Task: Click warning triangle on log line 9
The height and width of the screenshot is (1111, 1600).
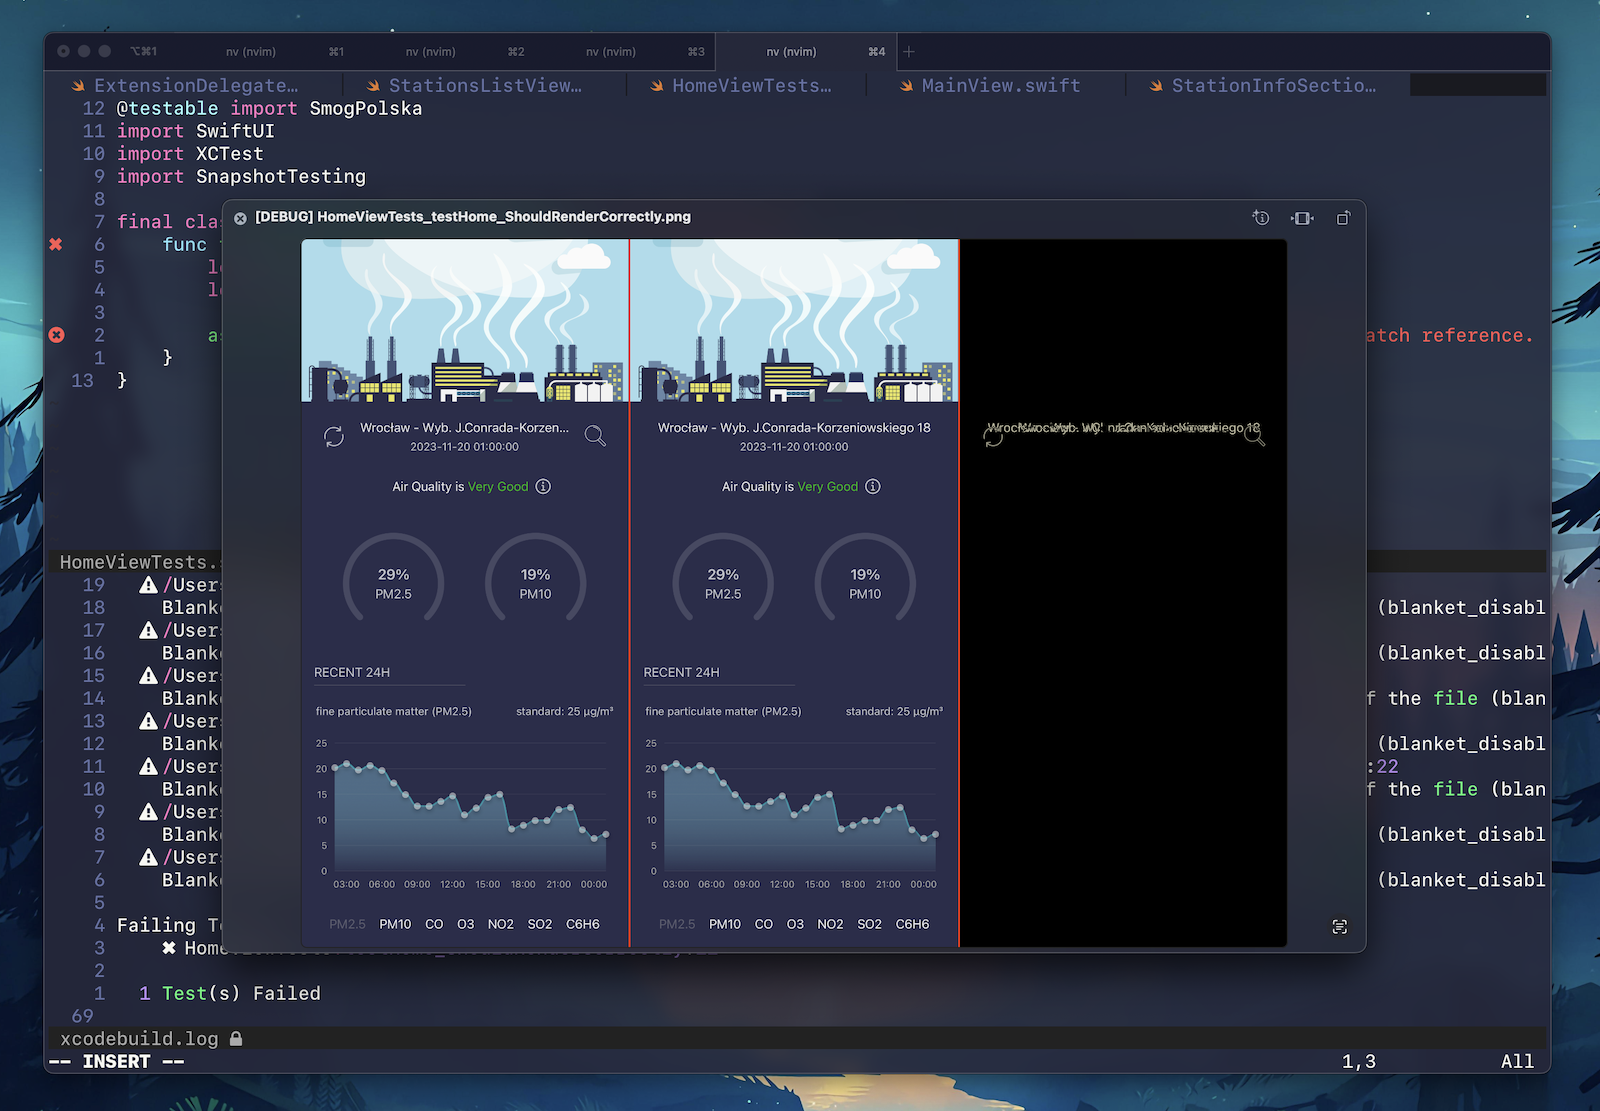Action: click(149, 812)
